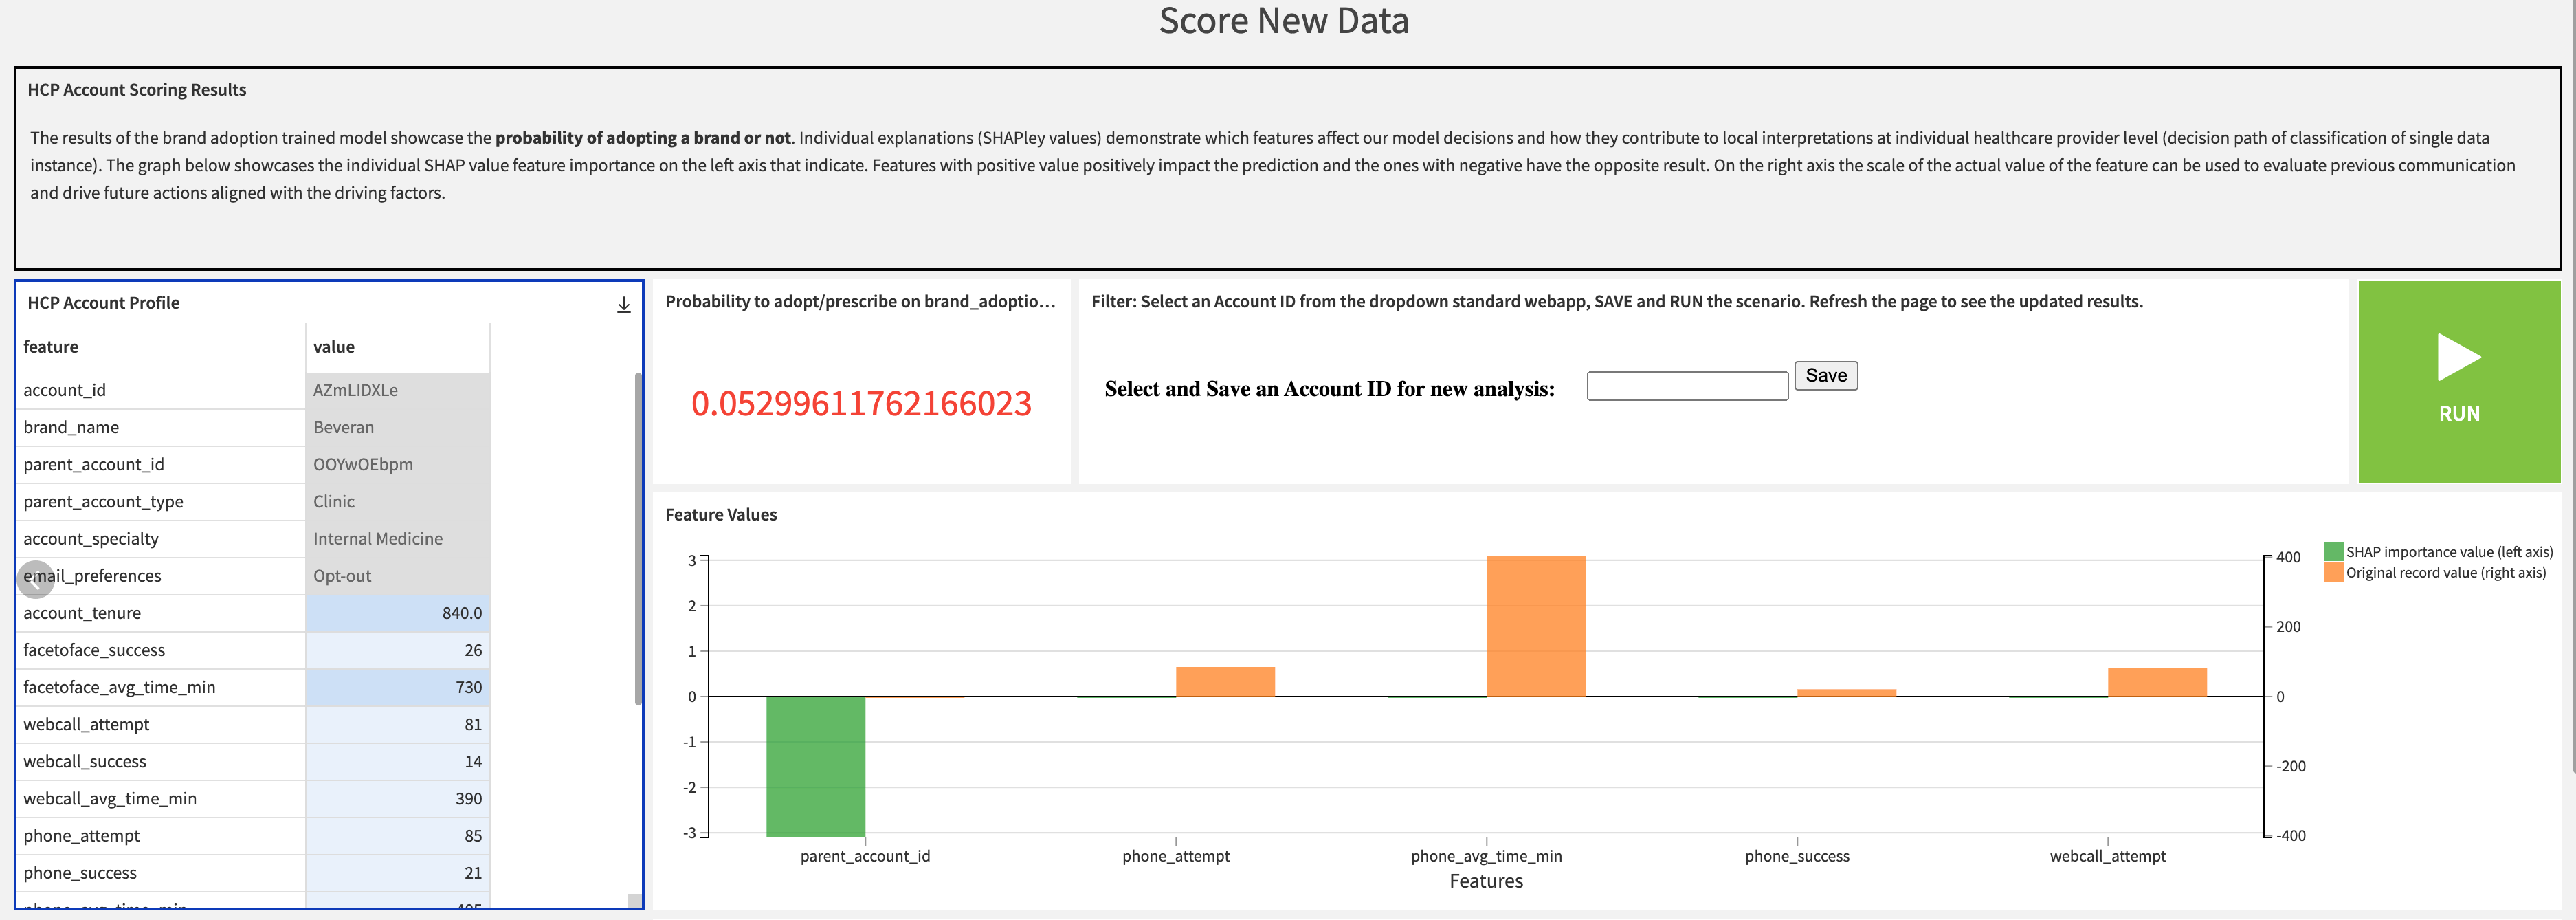Screen dimensions: 2576x920
Task: Click the table vertical scrollbar thumb
Action: click(637, 538)
